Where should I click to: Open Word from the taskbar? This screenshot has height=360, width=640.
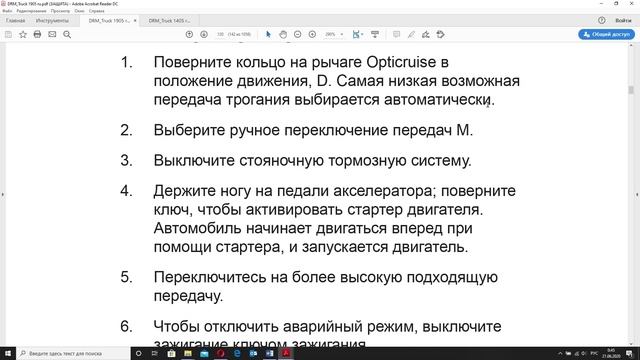tap(270, 353)
